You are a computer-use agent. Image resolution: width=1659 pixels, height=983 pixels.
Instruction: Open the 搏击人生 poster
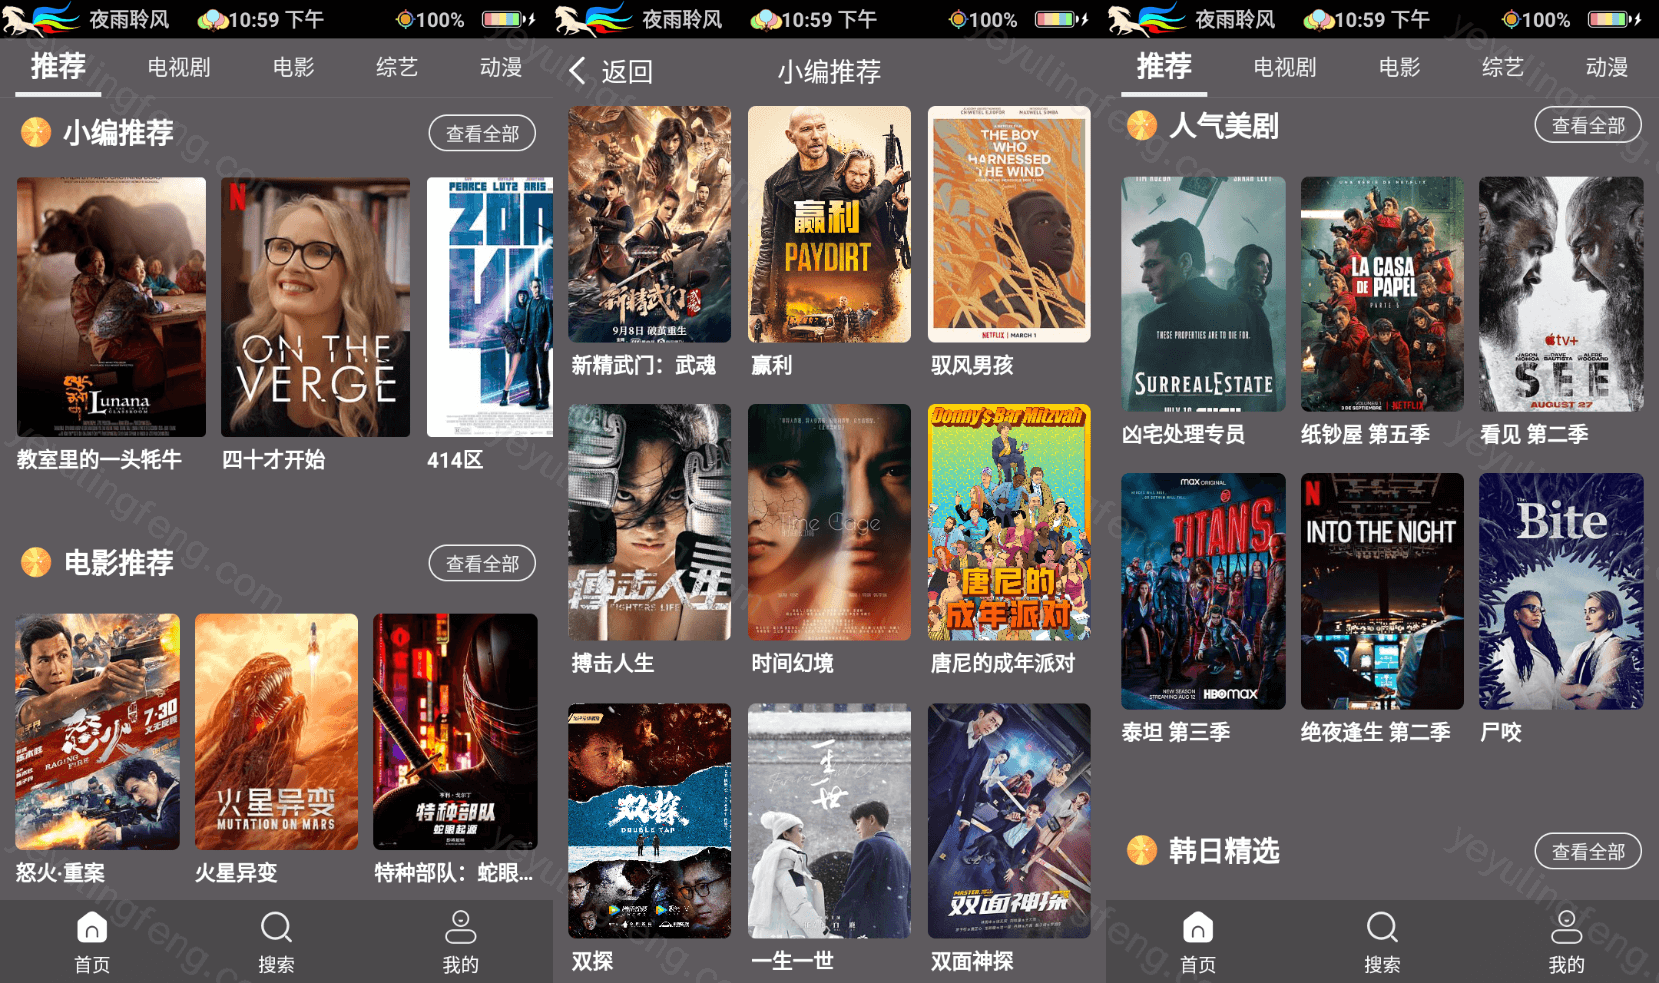pyautogui.click(x=649, y=522)
